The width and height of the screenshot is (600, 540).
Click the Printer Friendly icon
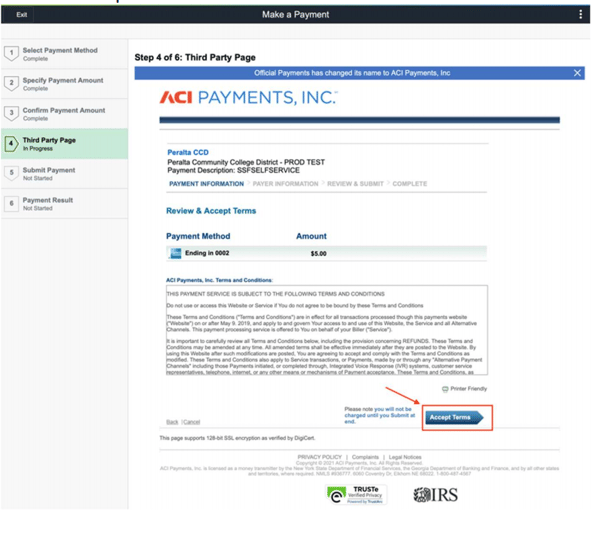pos(445,389)
